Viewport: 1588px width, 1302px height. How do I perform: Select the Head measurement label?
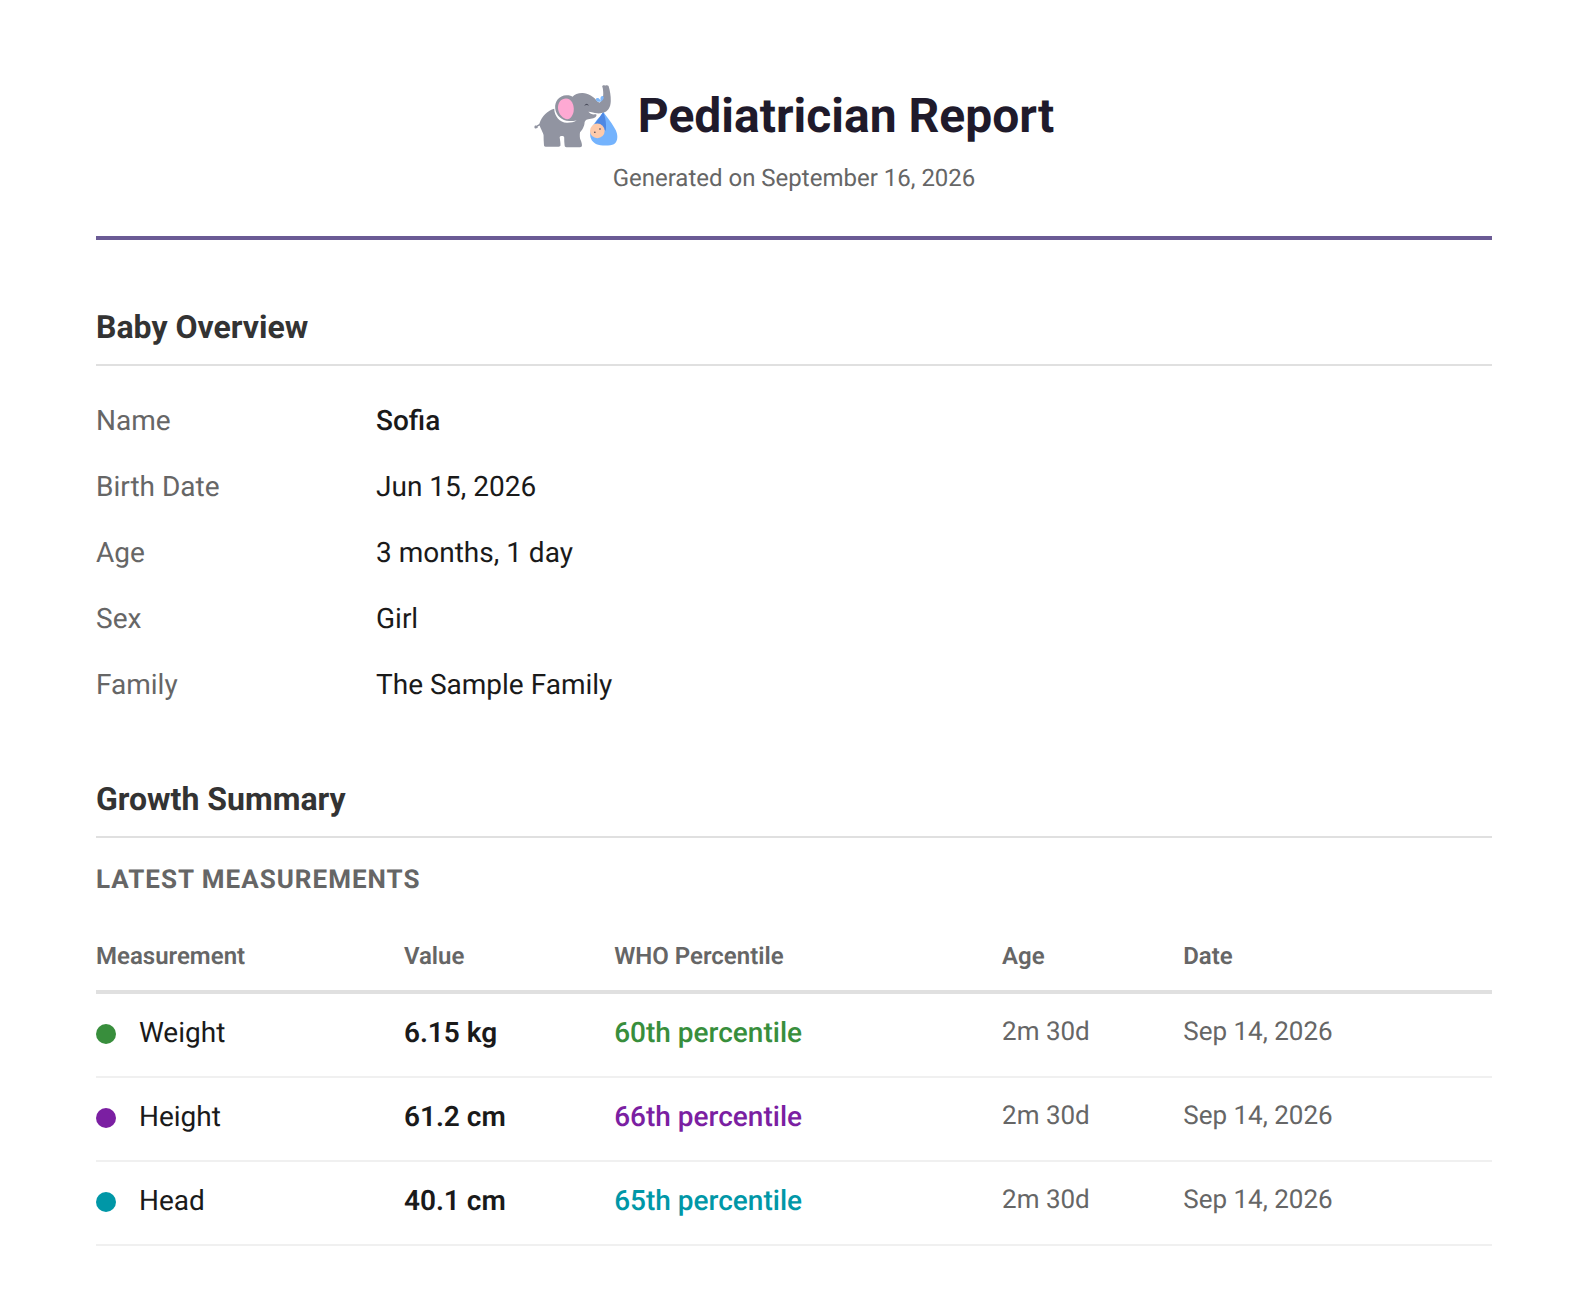tap(172, 1200)
